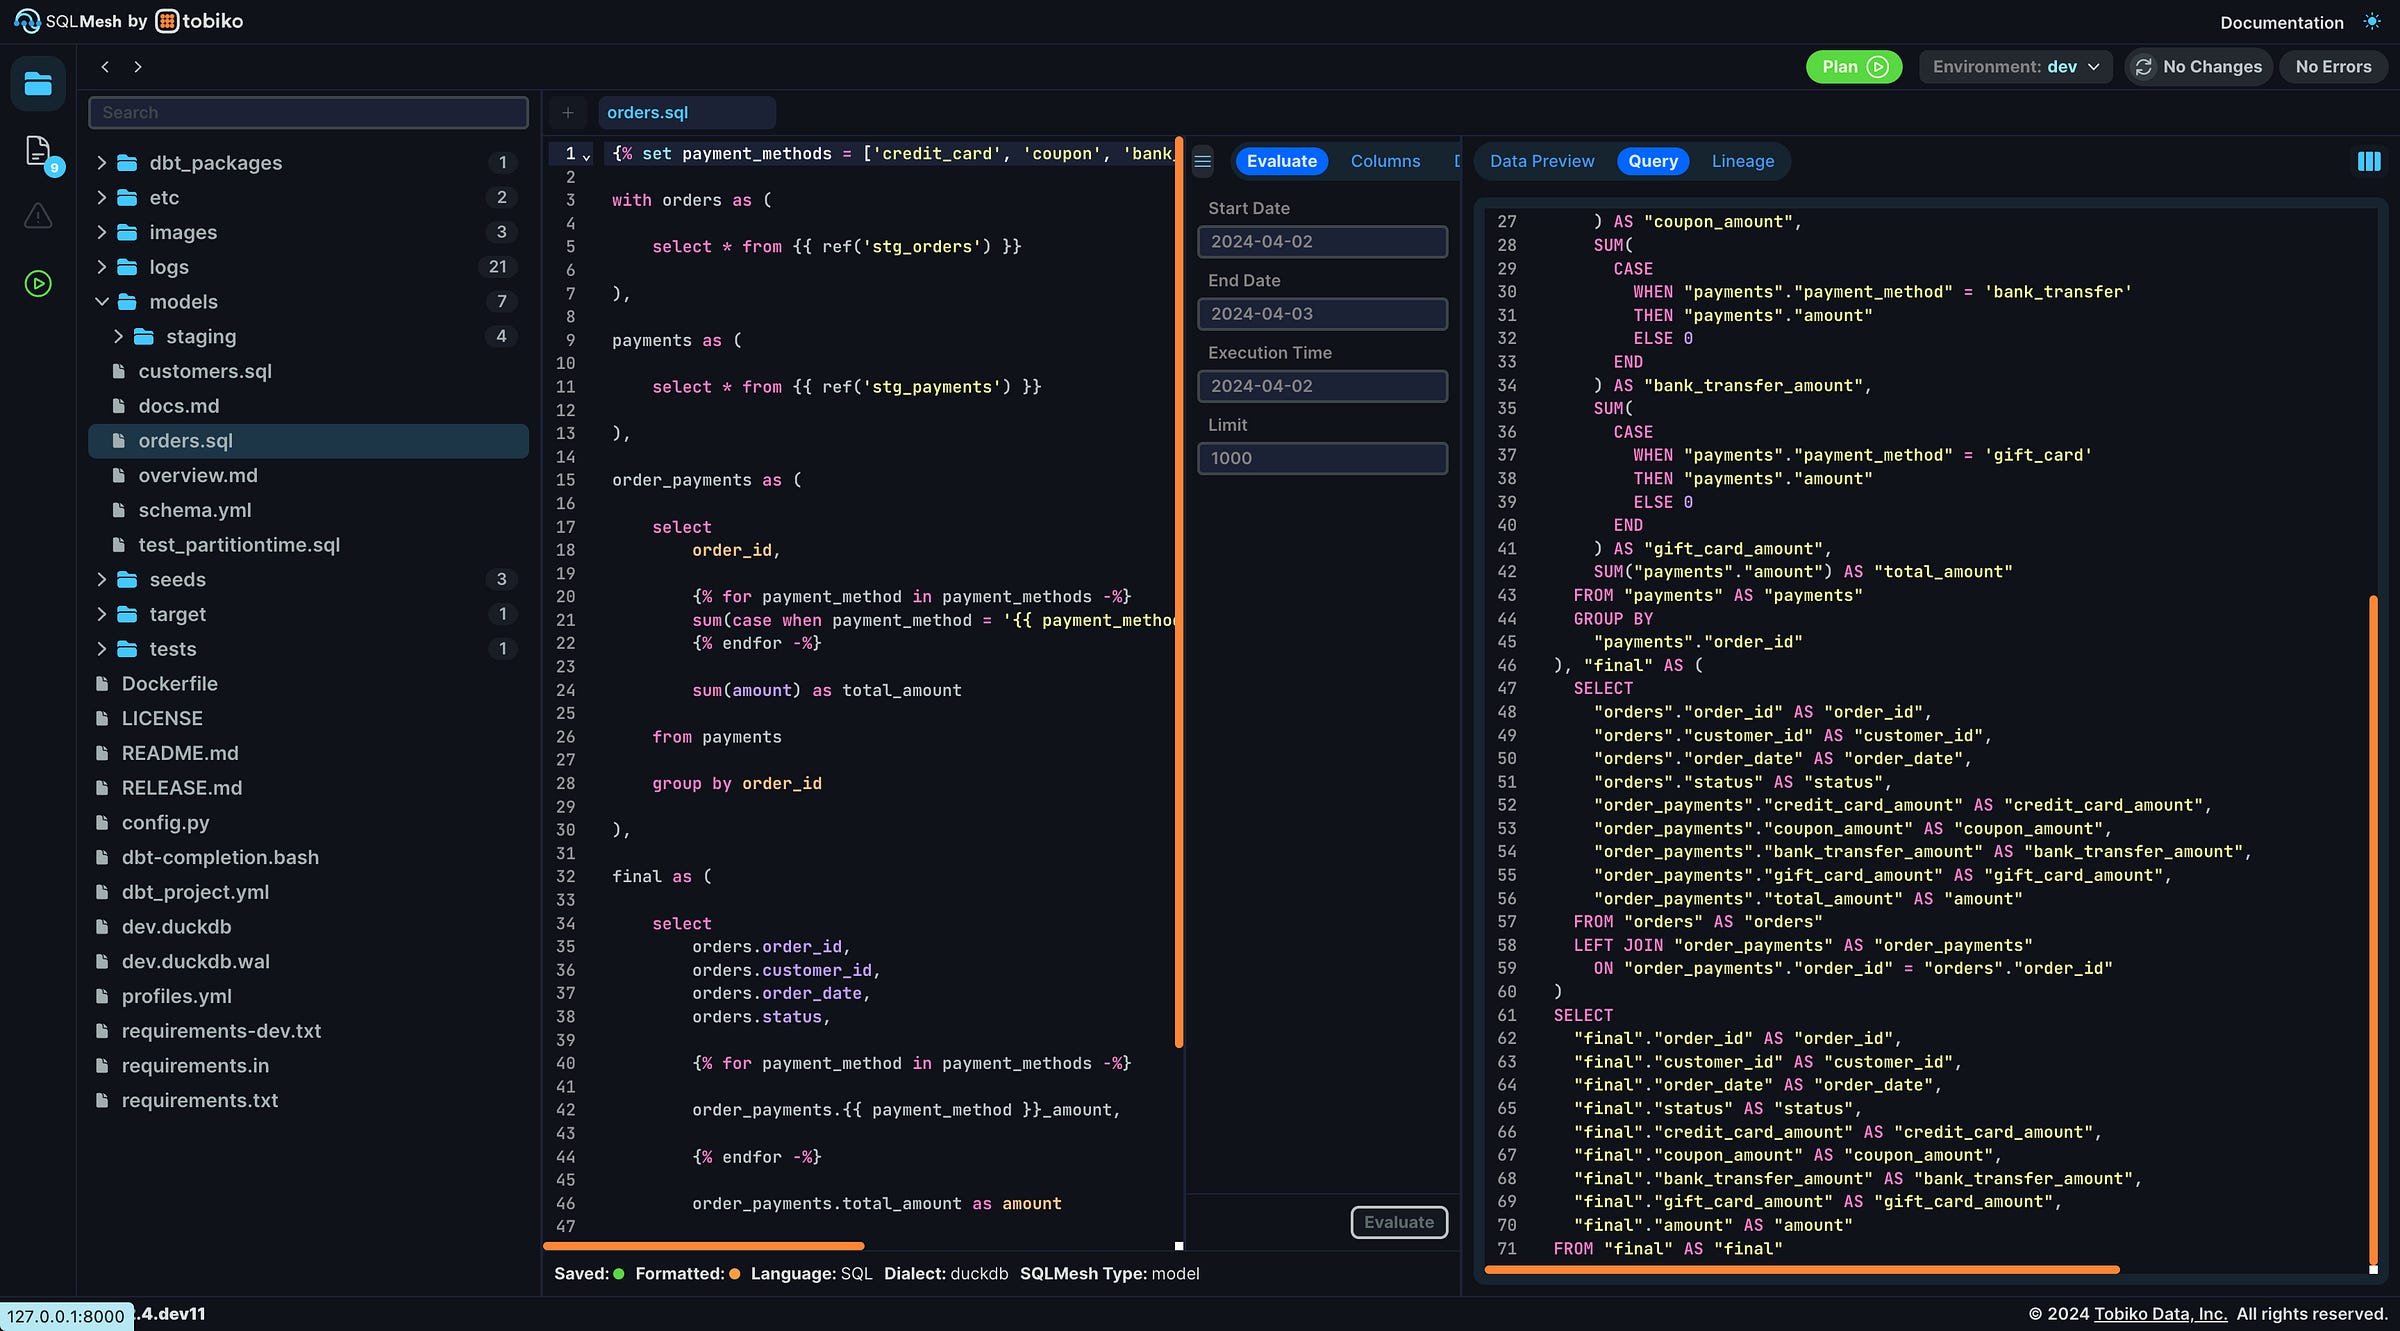2400x1331 pixels.
Task: Run the green Plan button
Action: [1854, 67]
